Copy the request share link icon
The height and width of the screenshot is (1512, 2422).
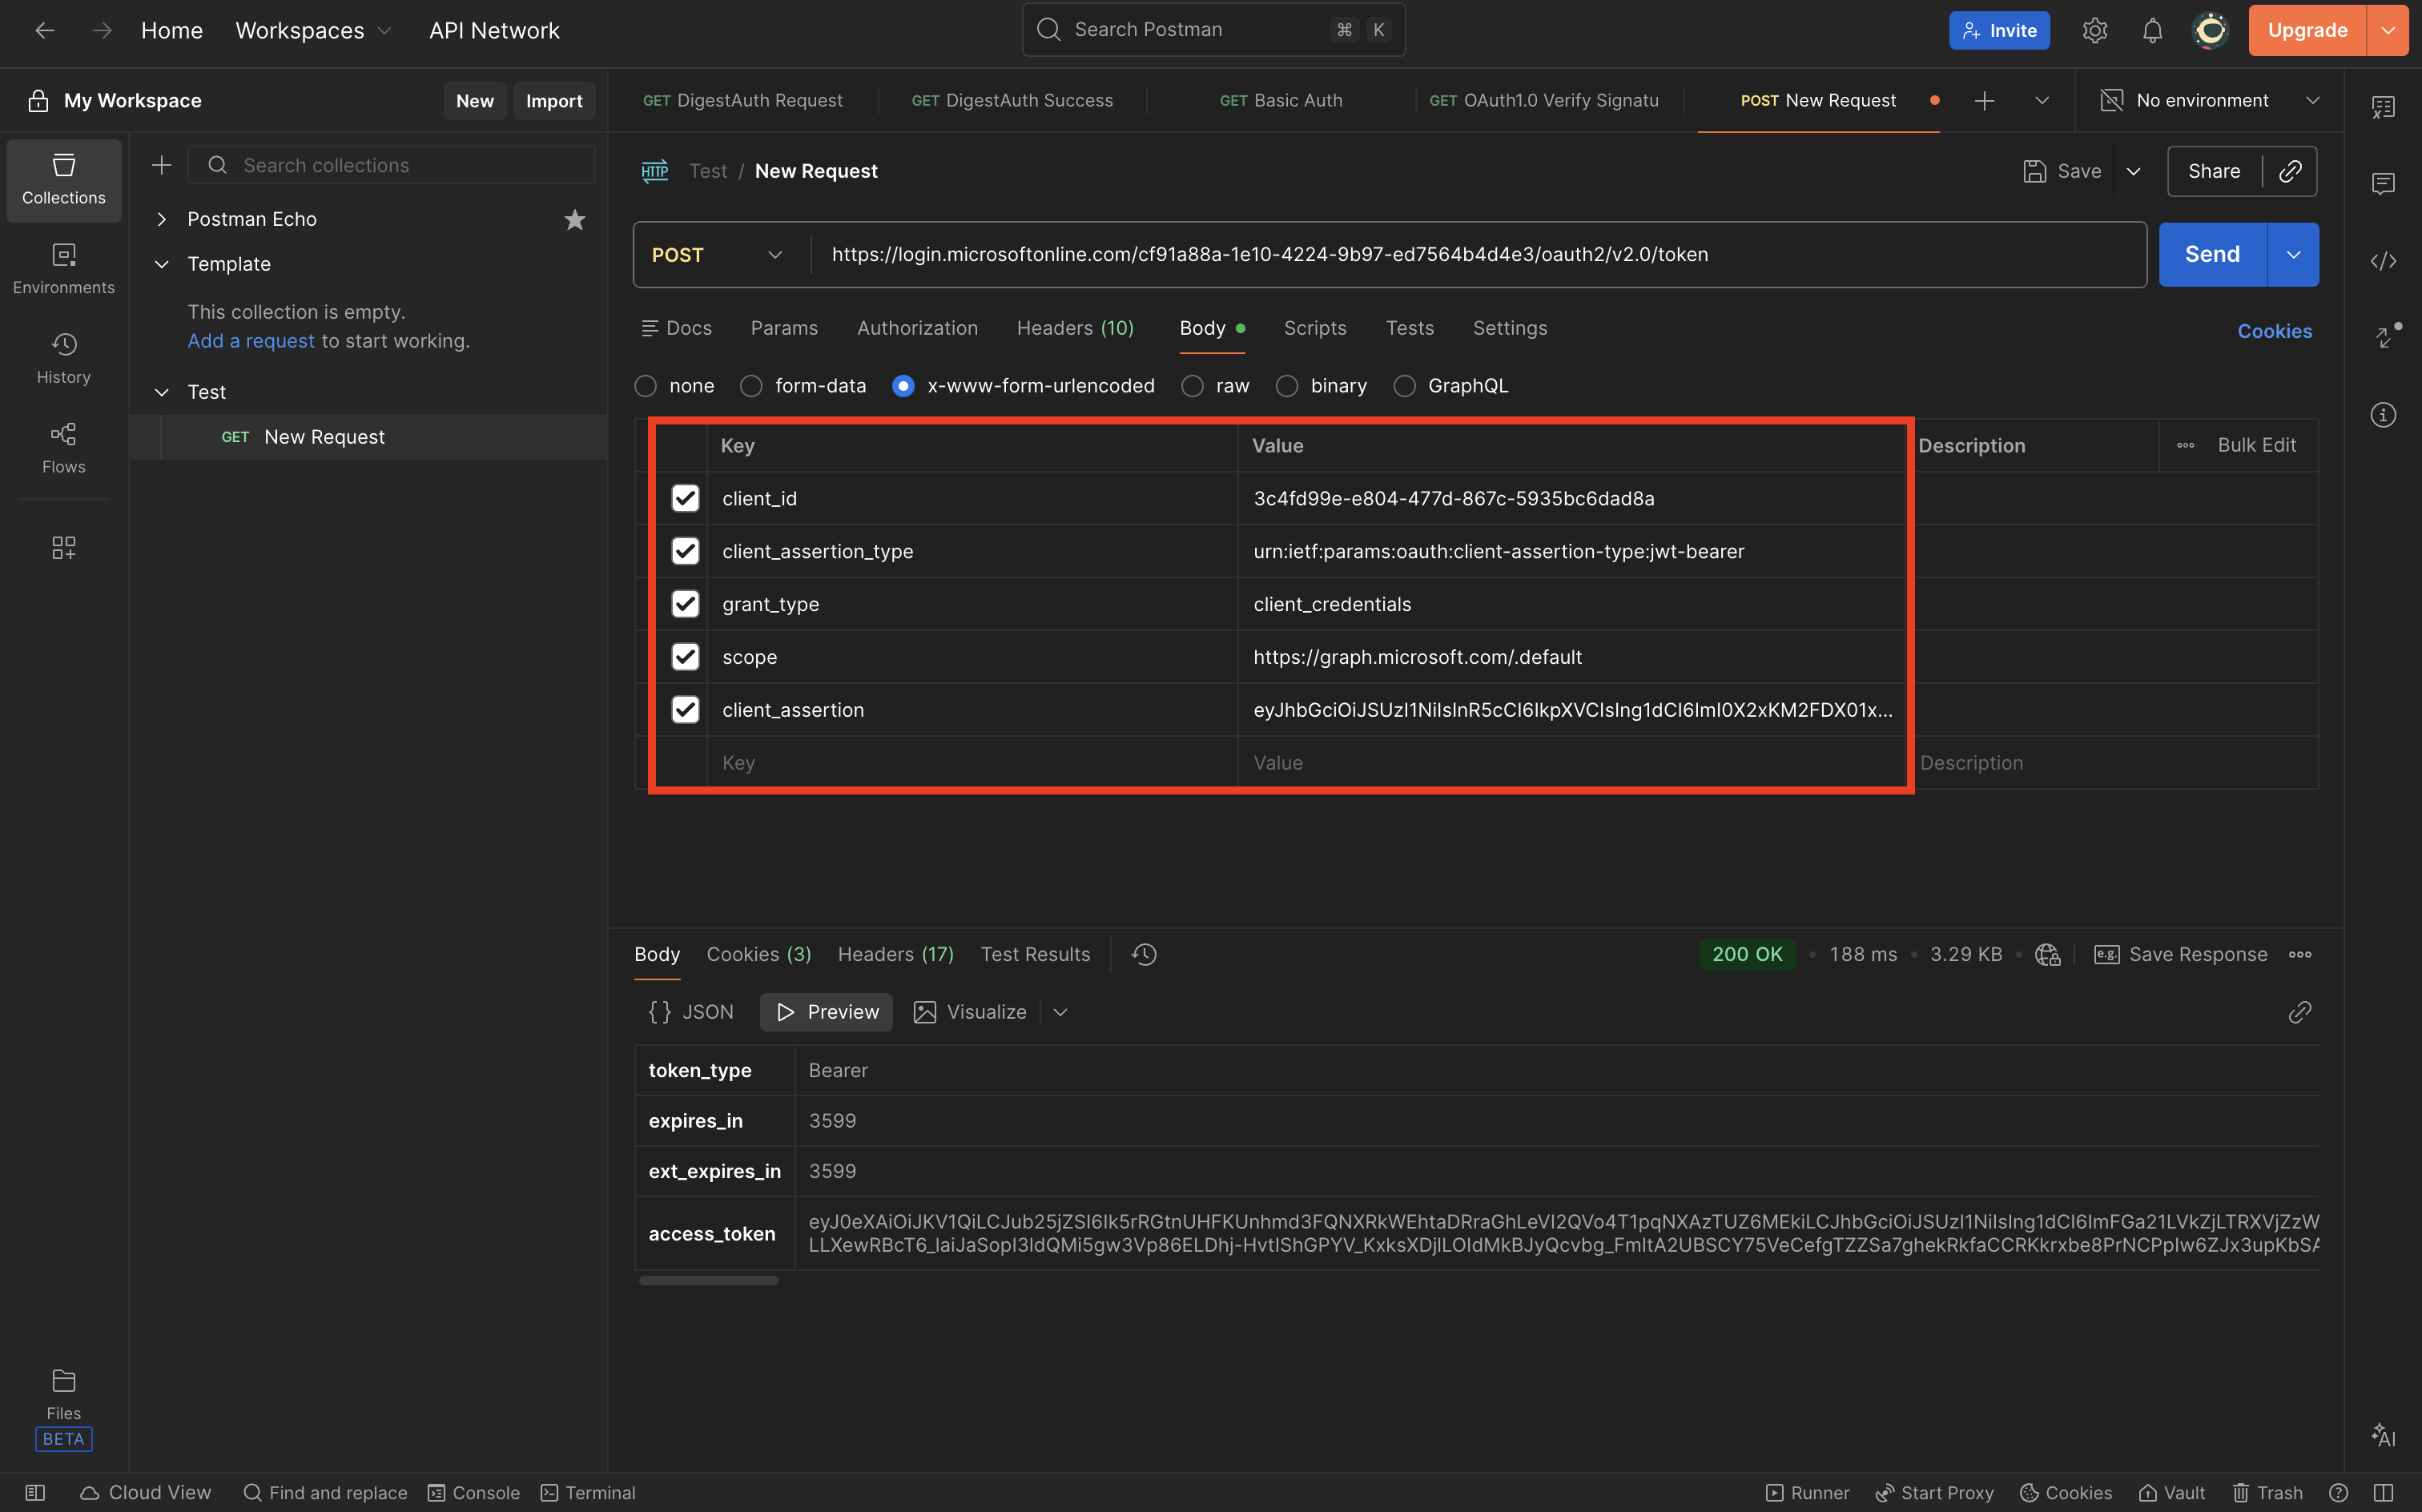2290,171
